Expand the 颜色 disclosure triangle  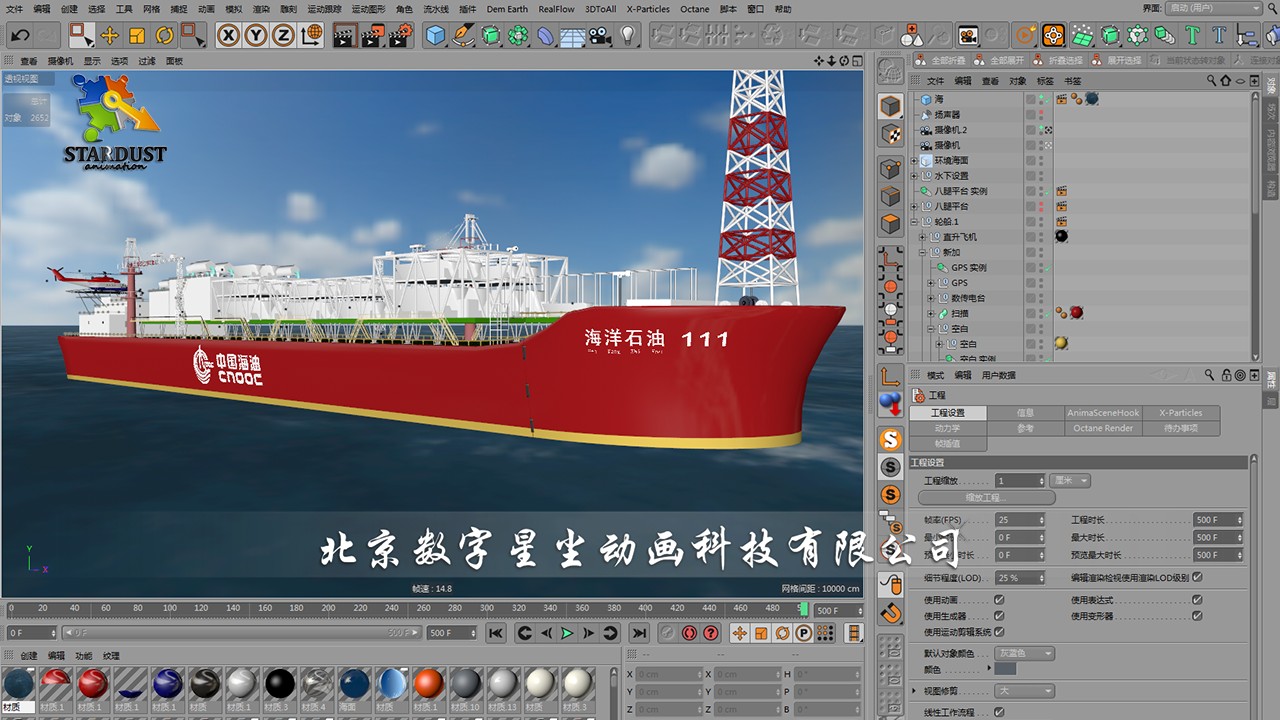pyautogui.click(x=989, y=669)
